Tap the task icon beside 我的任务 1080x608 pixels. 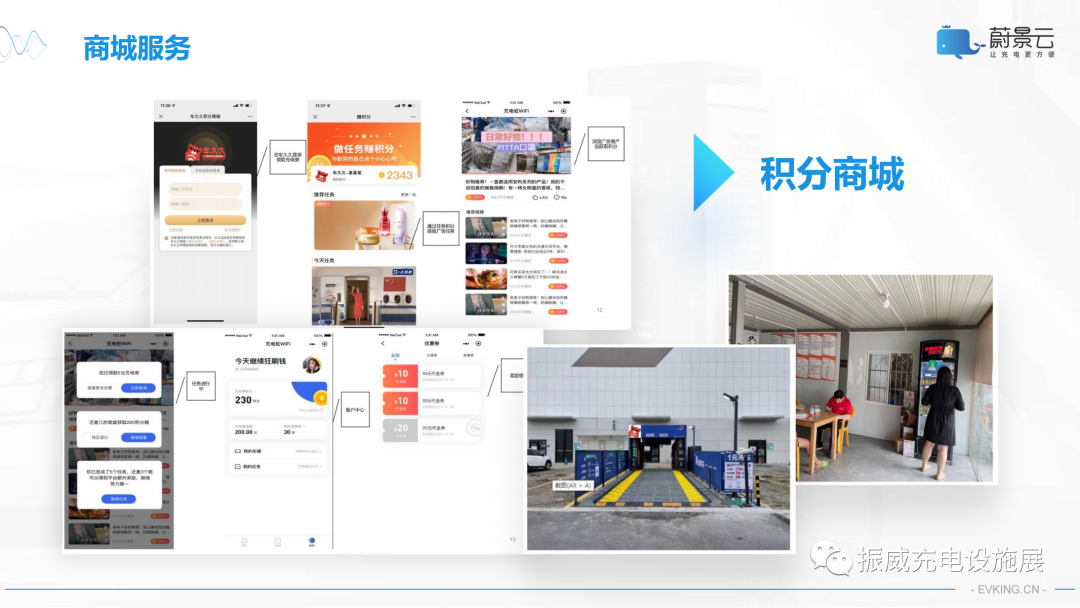(238, 467)
